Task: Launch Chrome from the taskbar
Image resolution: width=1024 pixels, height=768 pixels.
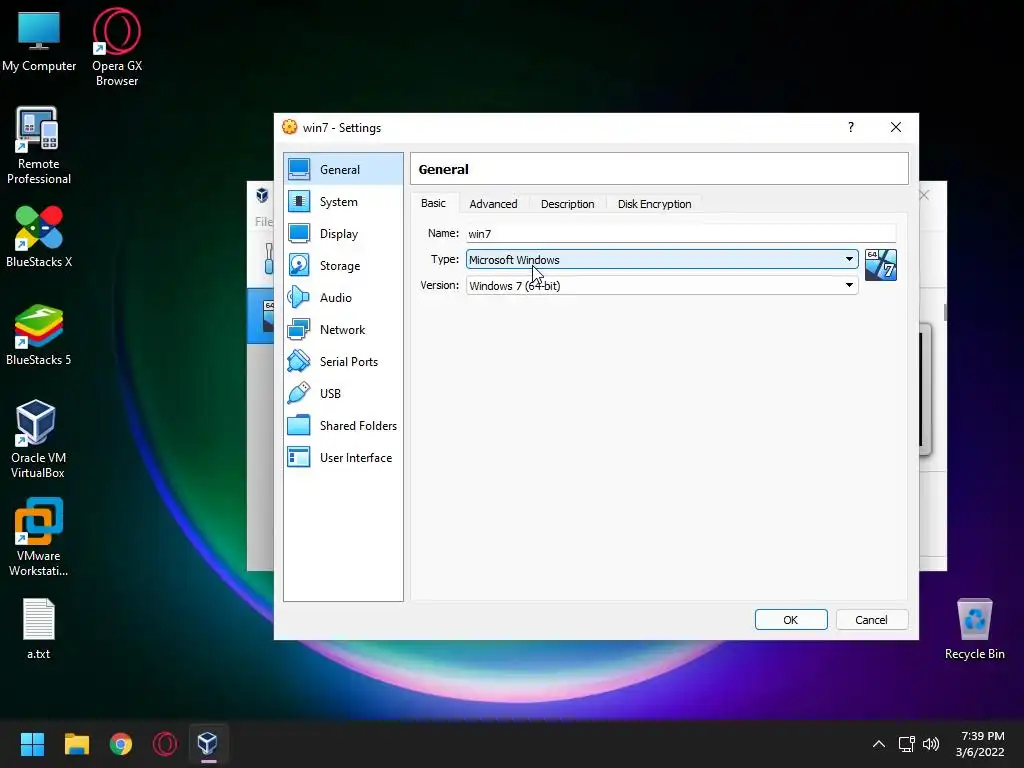Action: click(x=121, y=743)
